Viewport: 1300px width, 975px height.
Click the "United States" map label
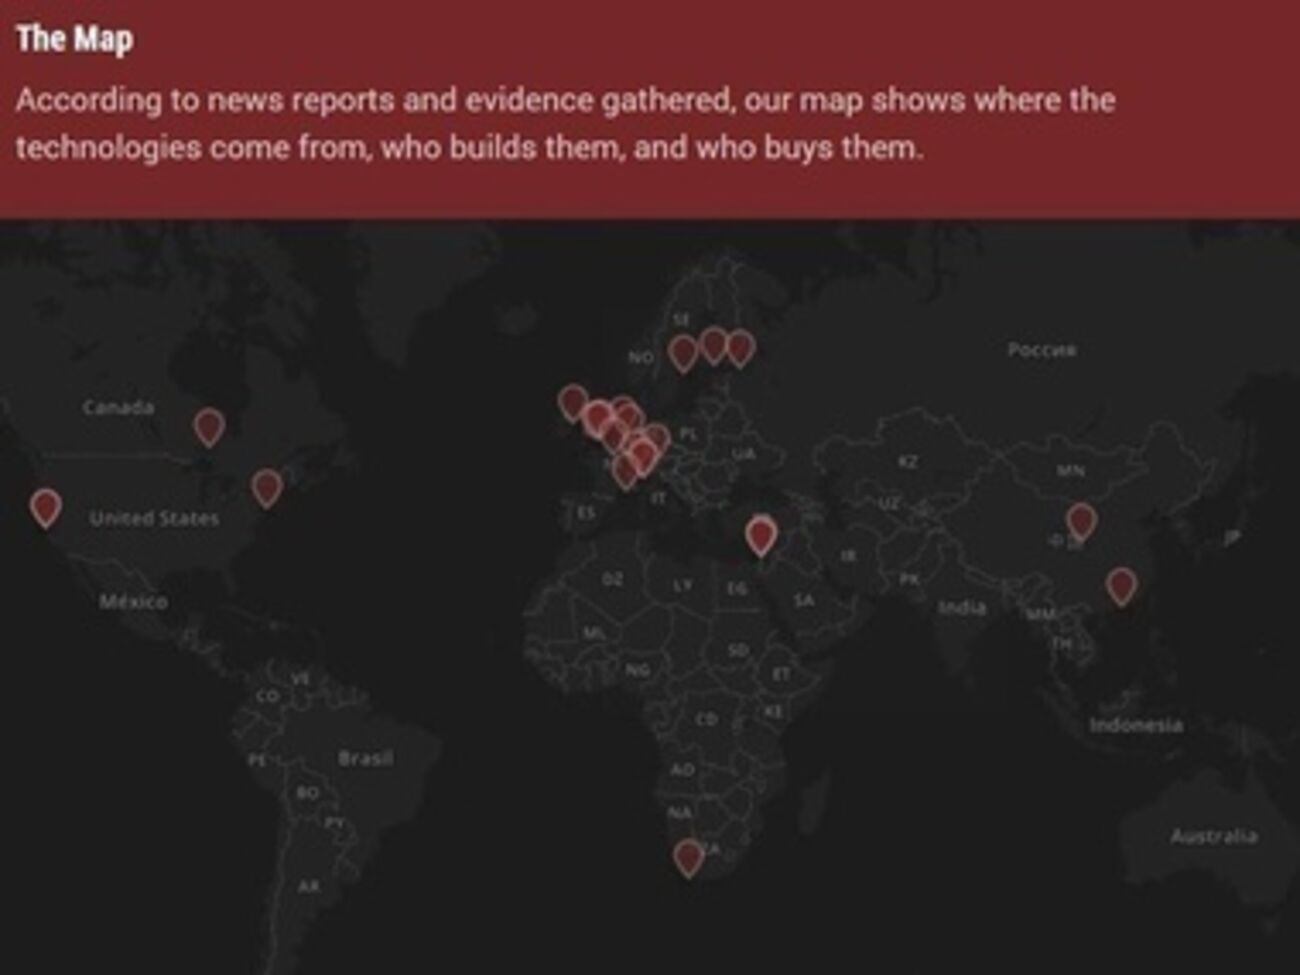pyautogui.click(x=154, y=518)
